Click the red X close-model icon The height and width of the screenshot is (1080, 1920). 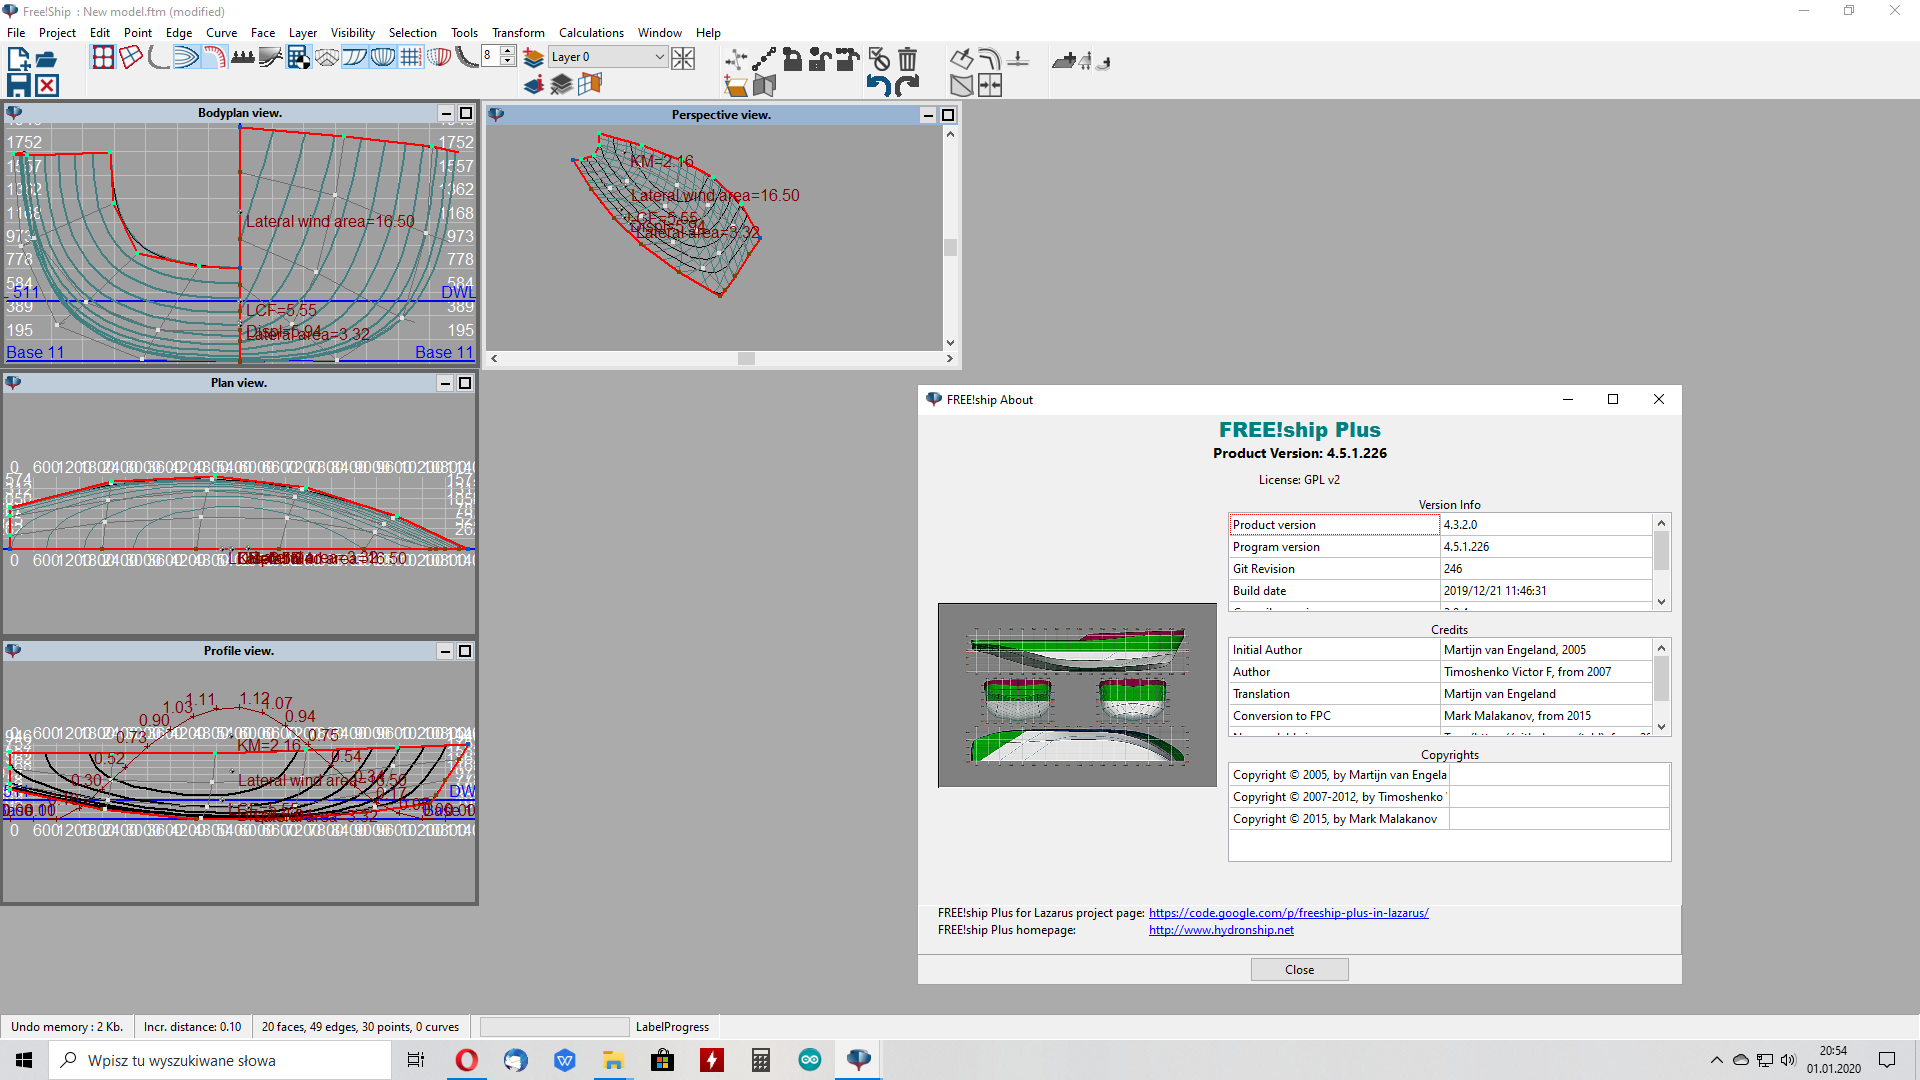tap(46, 85)
